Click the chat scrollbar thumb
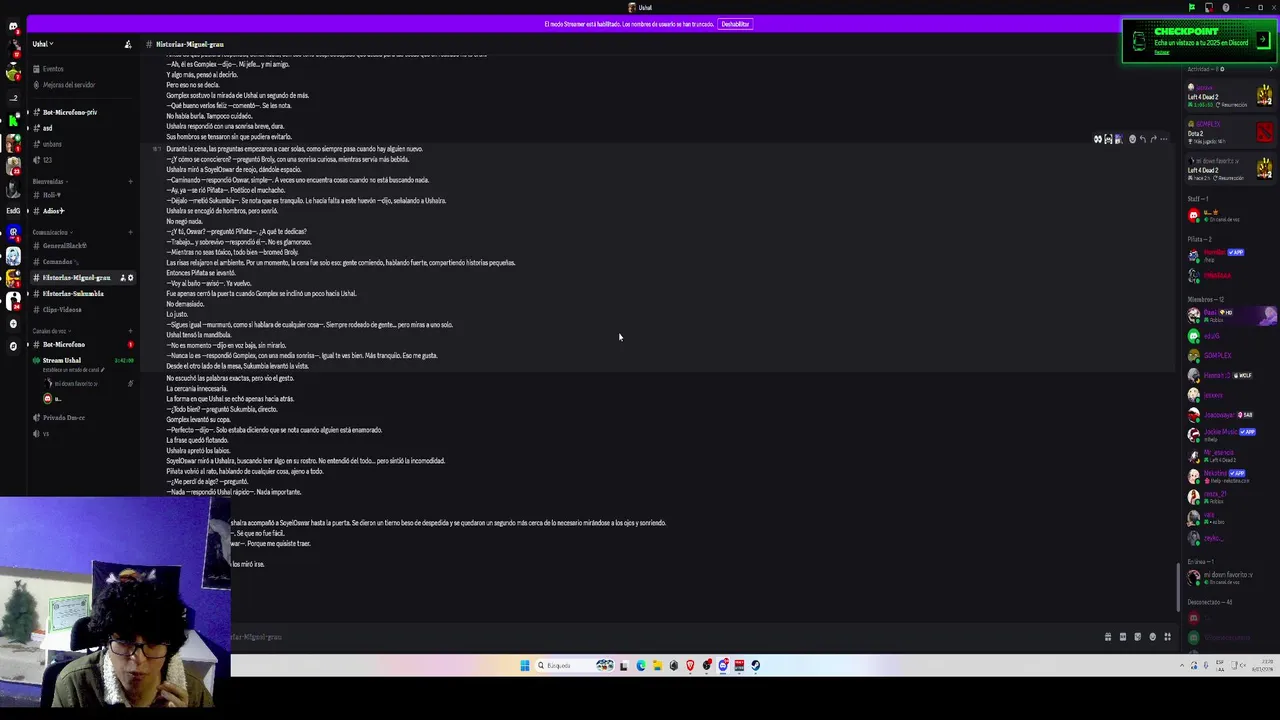The height and width of the screenshot is (720, 1280). tap(1176, 589)
